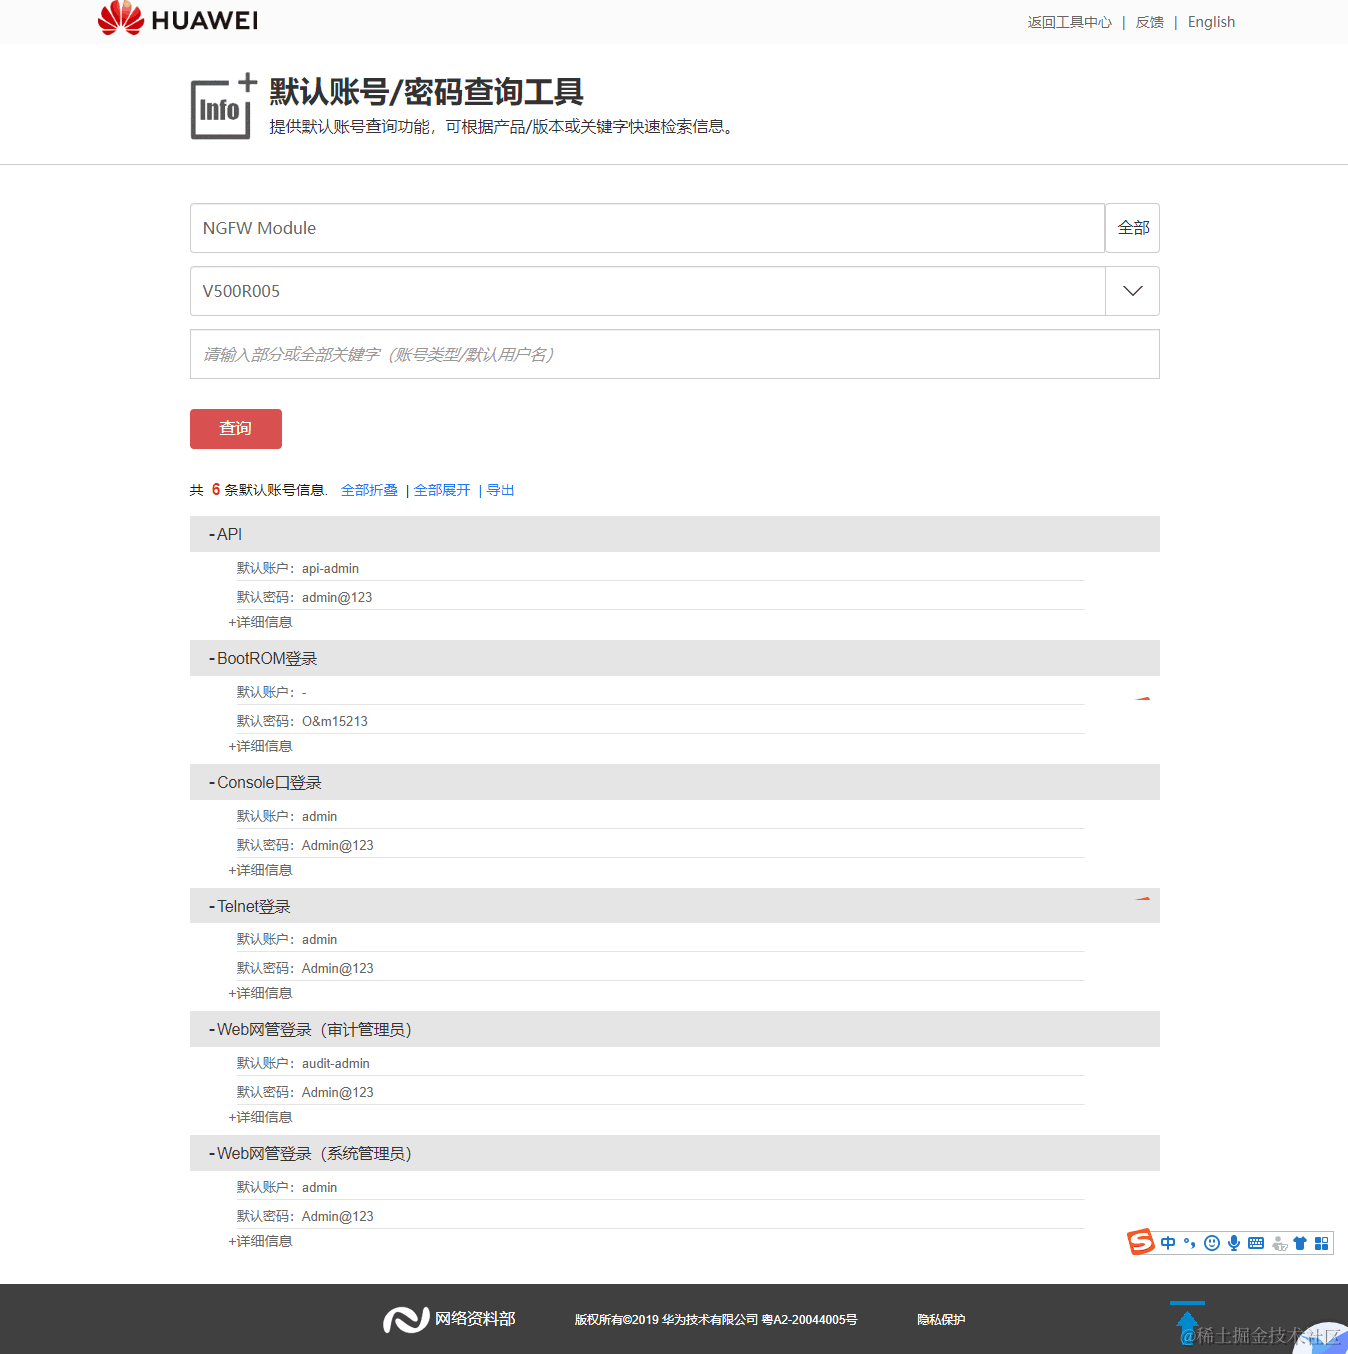
Task: Click 隐私保护 in footer
Action: point(941,1320)
